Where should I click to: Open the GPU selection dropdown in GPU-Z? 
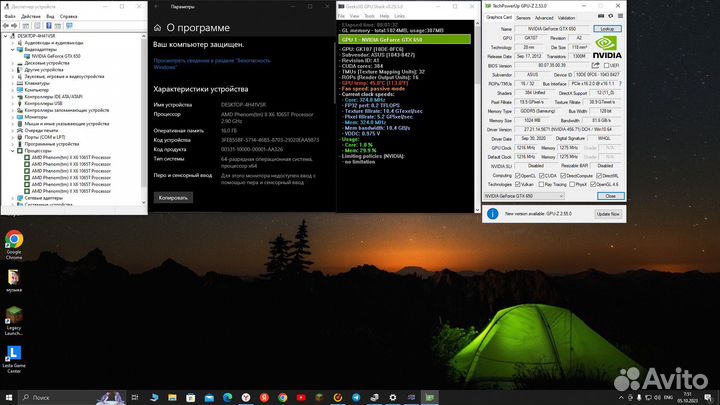524,196
